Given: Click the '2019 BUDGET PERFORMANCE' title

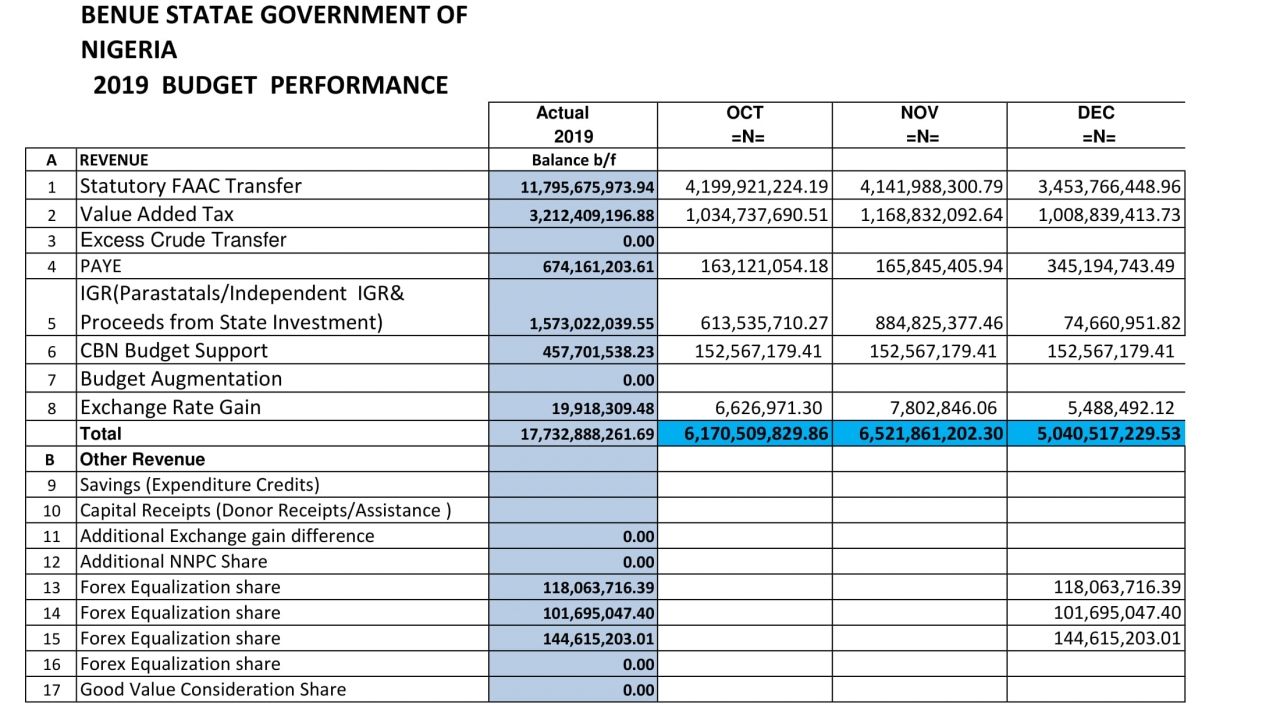Looking at the screenshot, I should point(270,86).
